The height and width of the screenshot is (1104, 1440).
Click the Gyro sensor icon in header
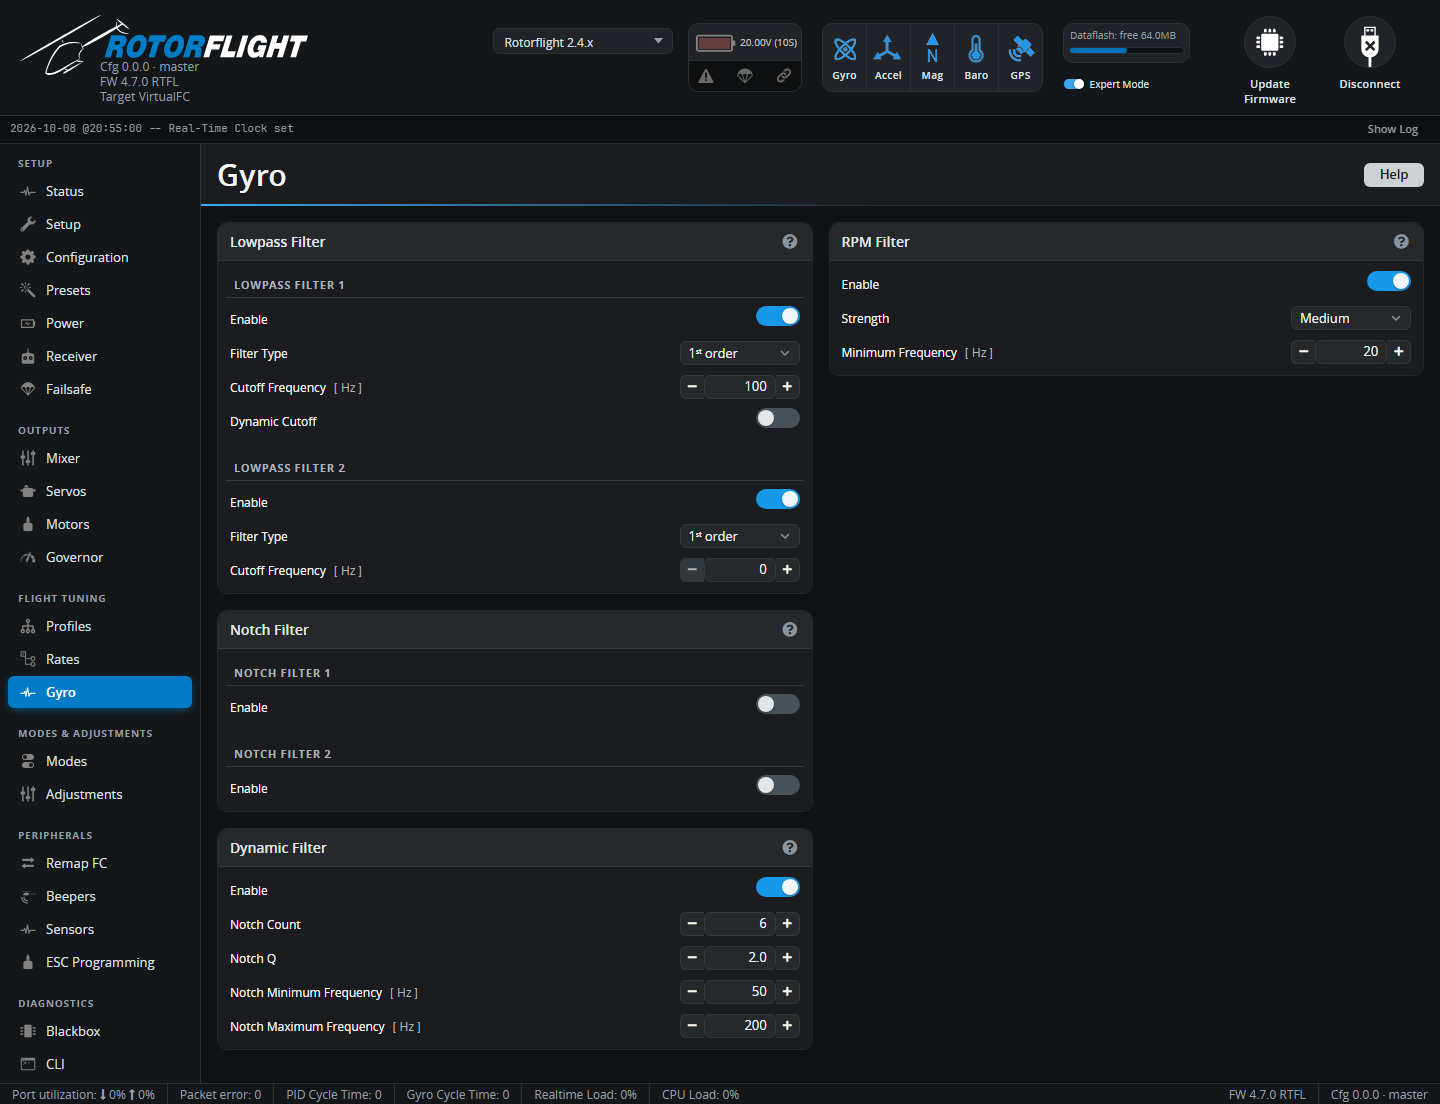point(845,49)
